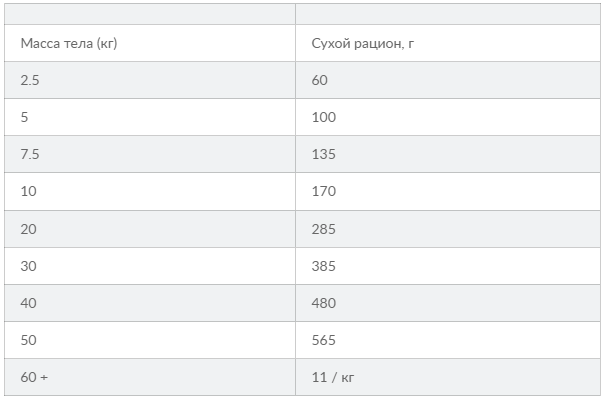Click the 30 kg body mass cell

(150, 266)
